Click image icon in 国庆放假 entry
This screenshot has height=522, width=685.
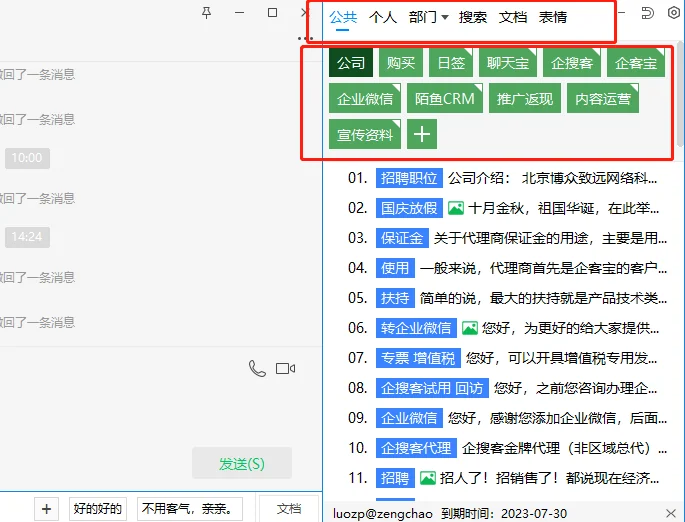tap(456, 208)
